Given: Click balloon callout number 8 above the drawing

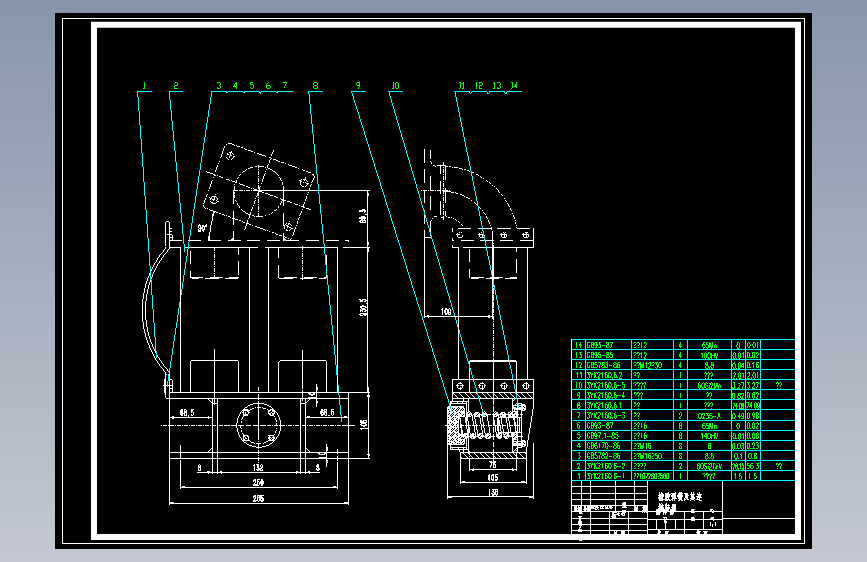Looking at the screenshot, I should [x=316, y=86].
